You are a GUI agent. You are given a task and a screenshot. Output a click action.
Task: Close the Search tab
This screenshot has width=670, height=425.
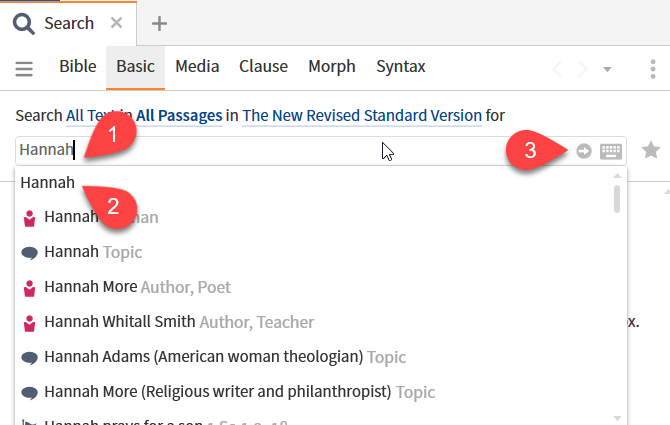(116, 23)
